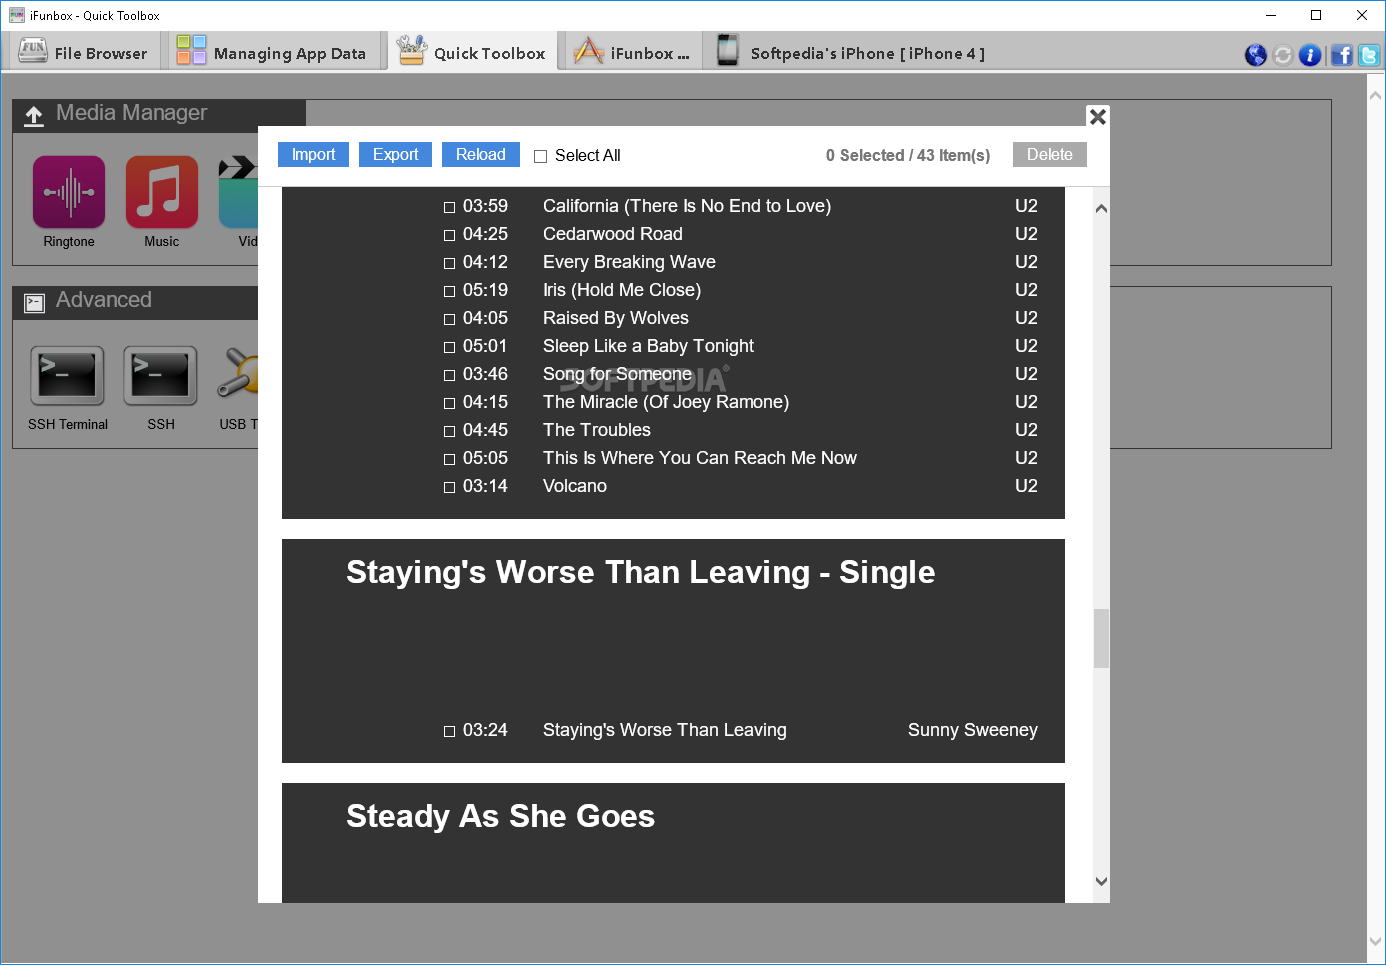The width and height of the screenshot is (1386, 965).
Task: Click the main window scrollbar up arrow
Action: click(x=1375, y=96)
